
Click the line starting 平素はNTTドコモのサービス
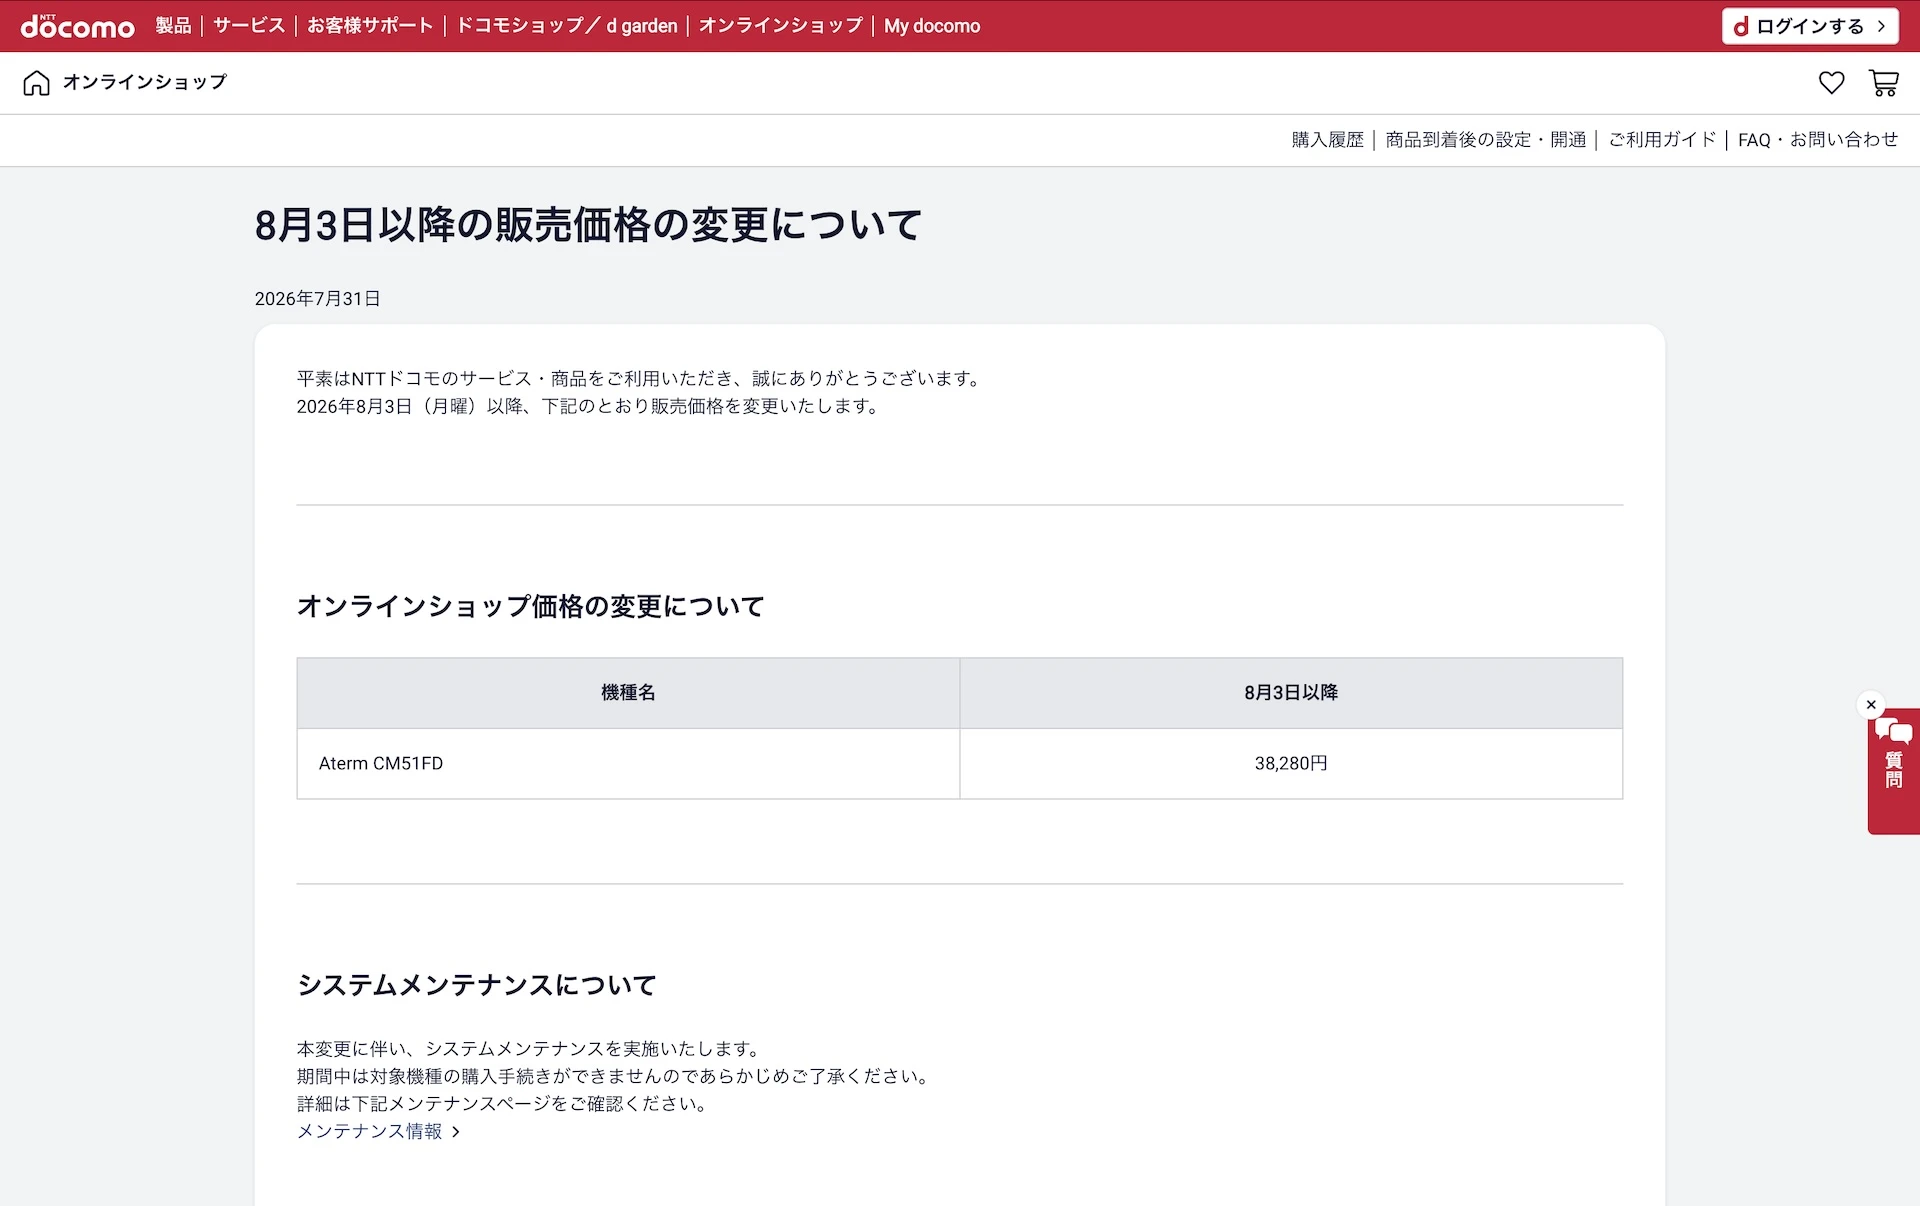pos(641,379)
